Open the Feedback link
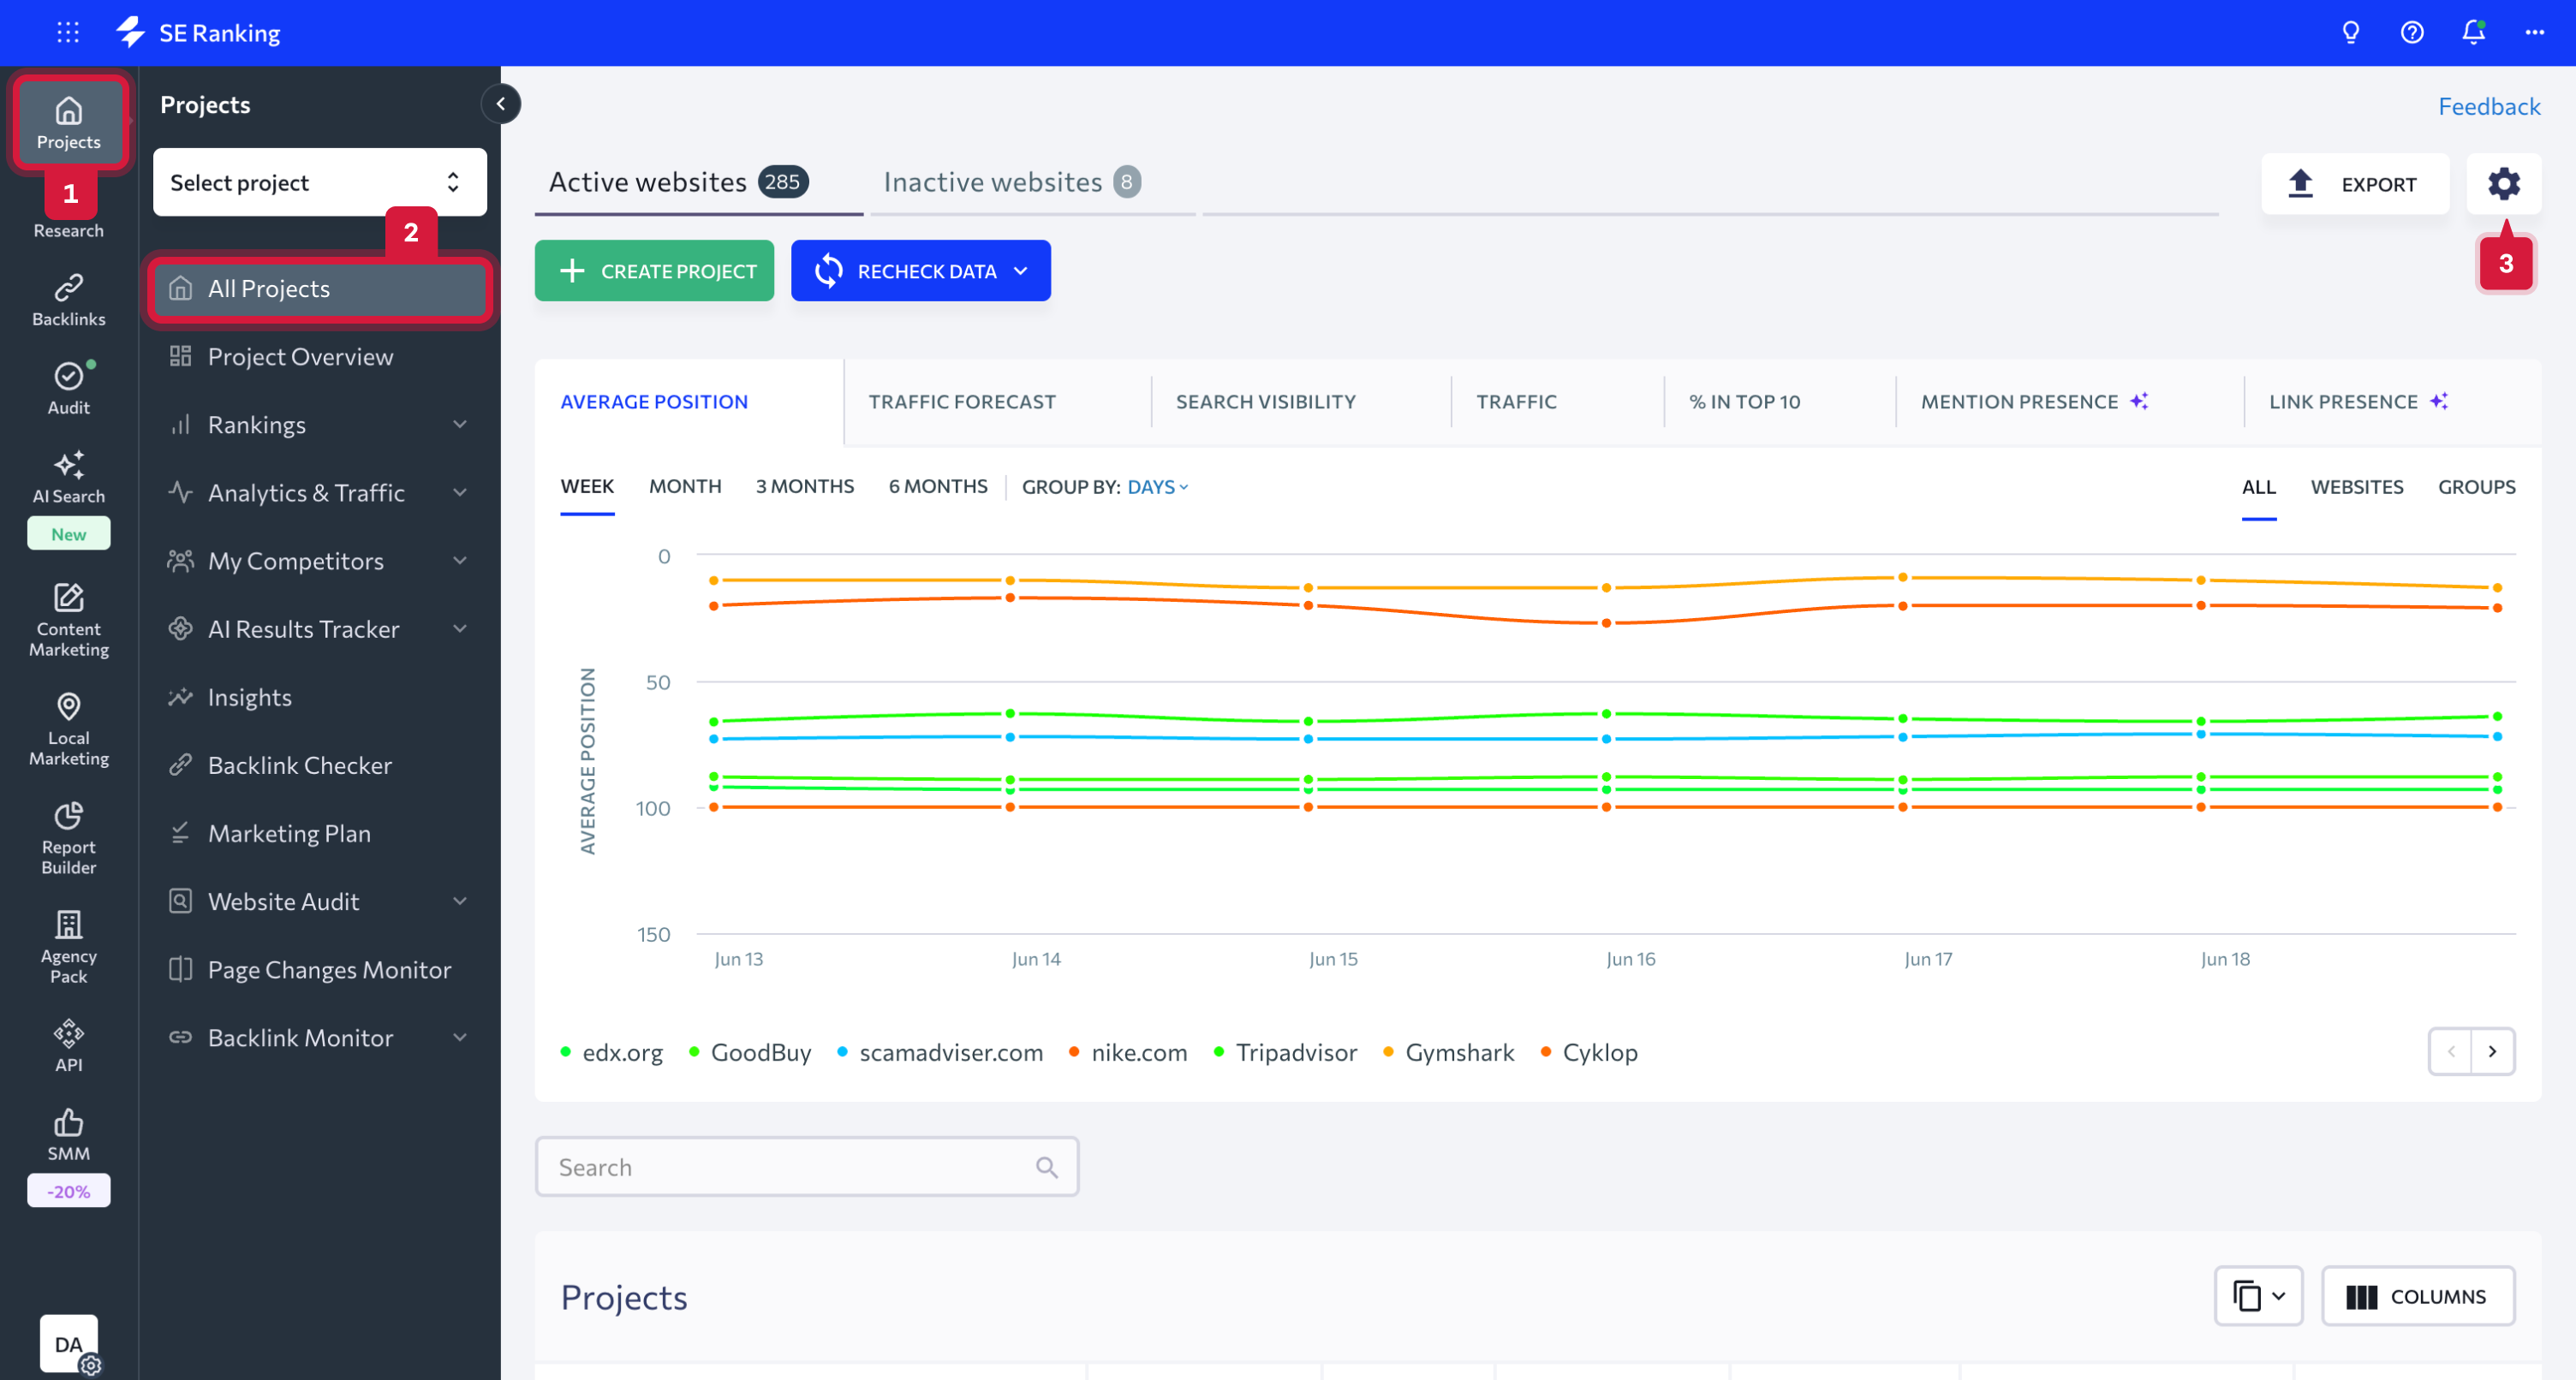Screen dimensions: 2576x1380 click(2489, 106)
